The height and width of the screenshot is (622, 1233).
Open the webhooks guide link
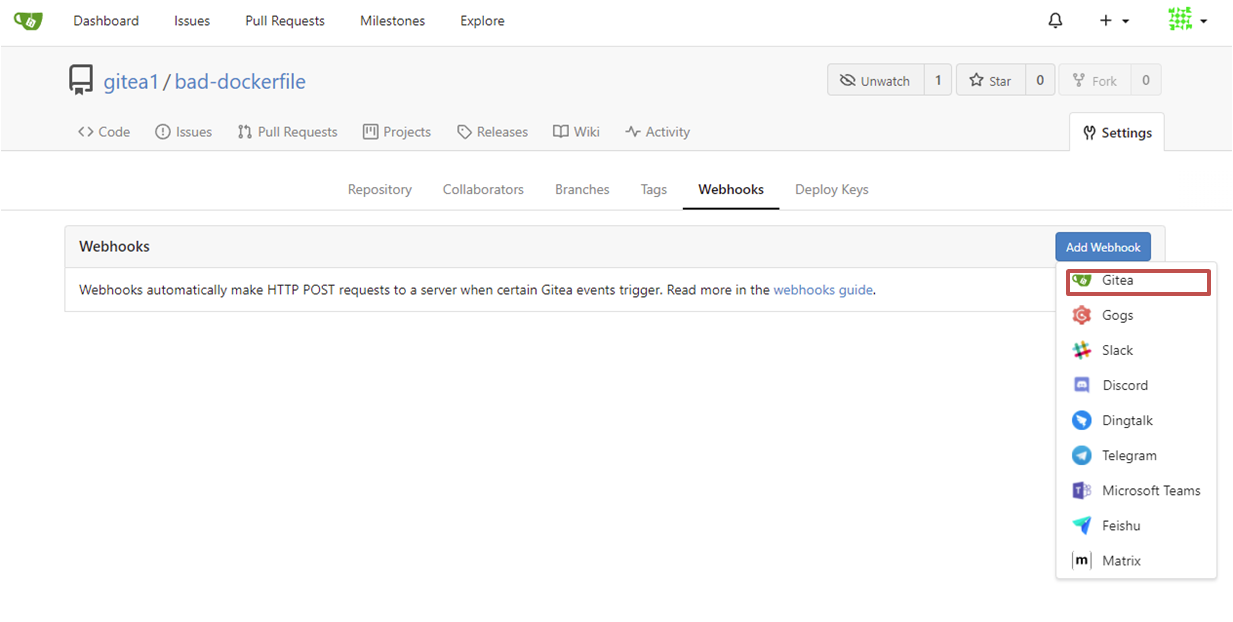coord(823,291)
